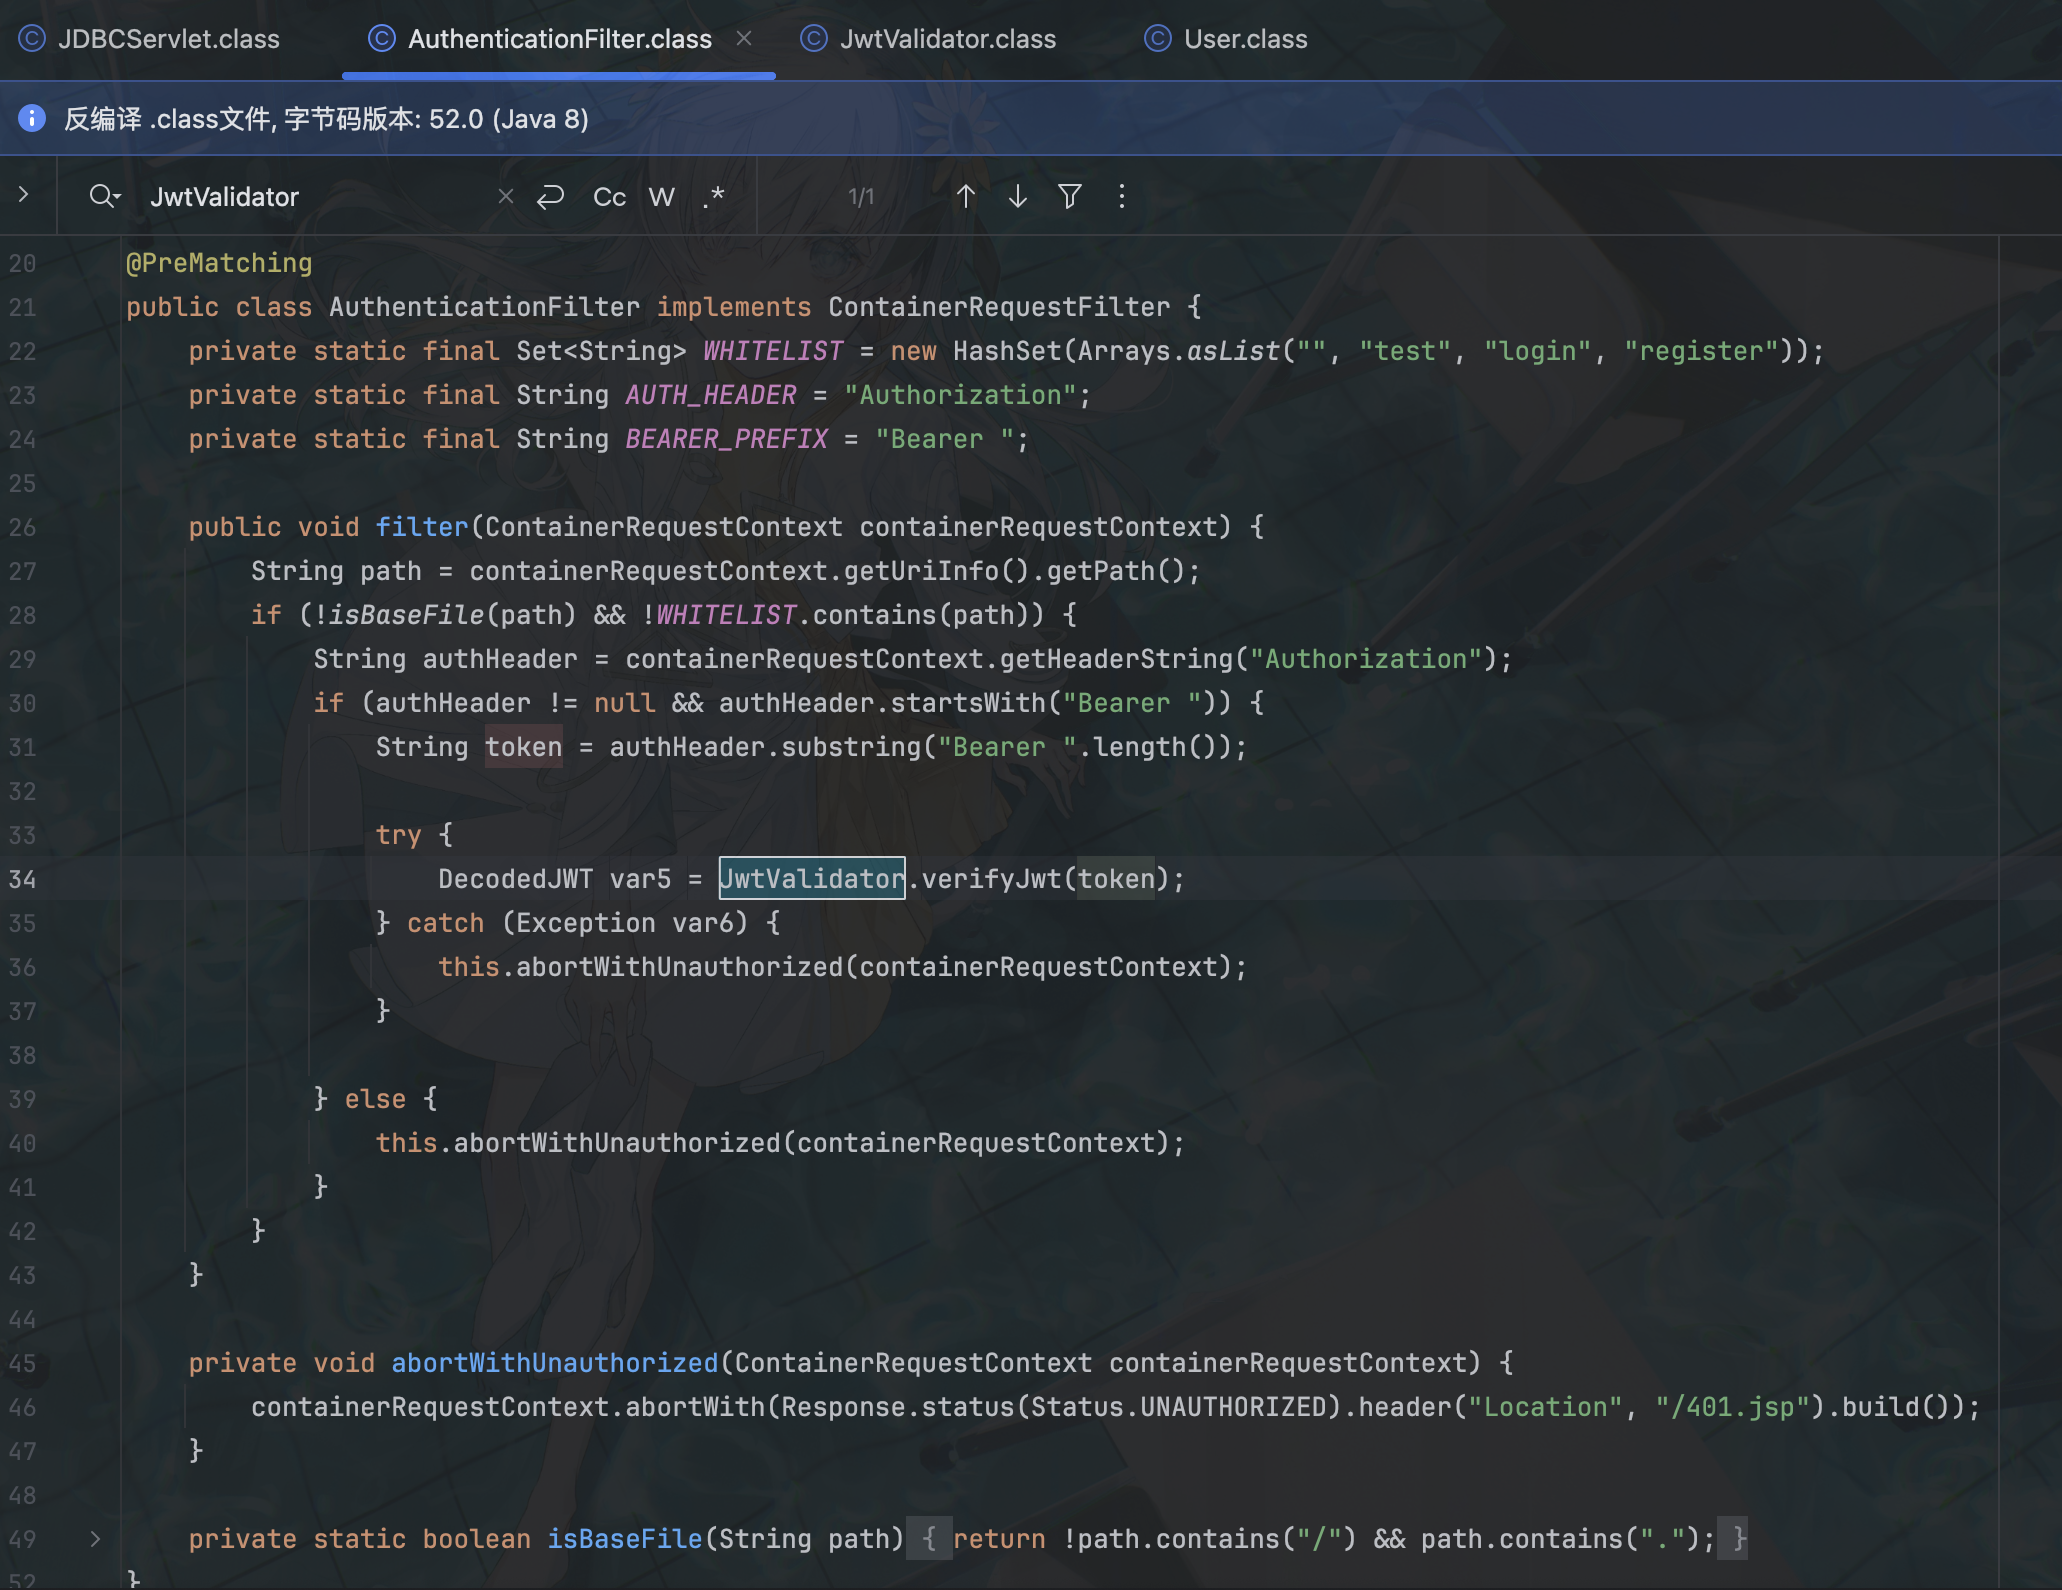Click the abortWithUnauthorized method declaration

(554, 1363)
